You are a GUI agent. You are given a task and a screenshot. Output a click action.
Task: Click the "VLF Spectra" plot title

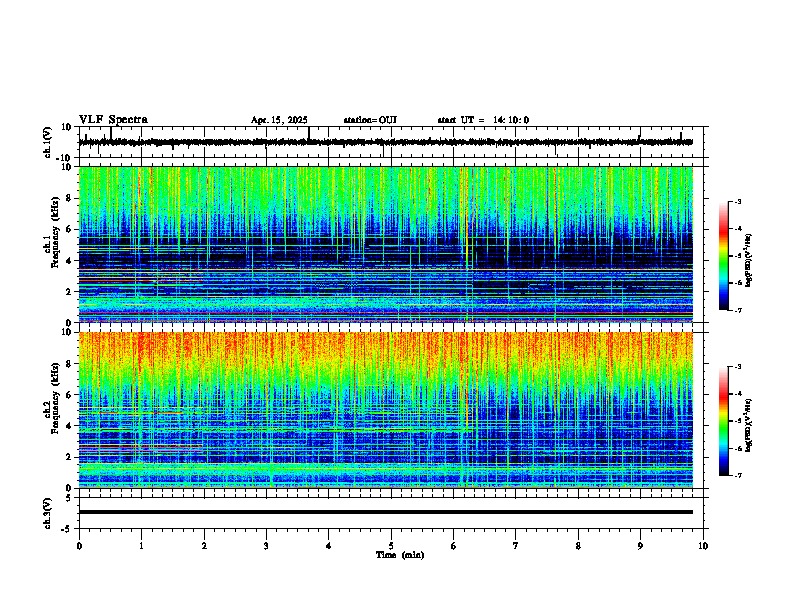pos(113,120)
